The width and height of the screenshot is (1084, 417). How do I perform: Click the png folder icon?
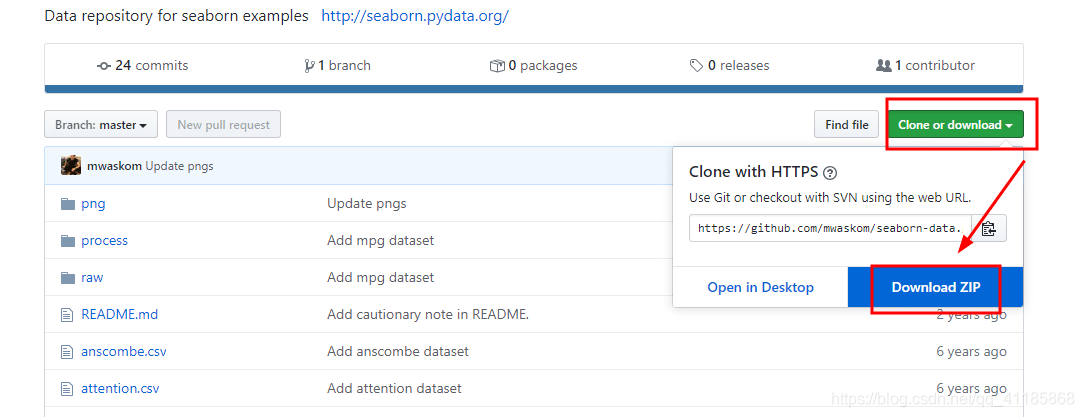click(x=67, y=203)
